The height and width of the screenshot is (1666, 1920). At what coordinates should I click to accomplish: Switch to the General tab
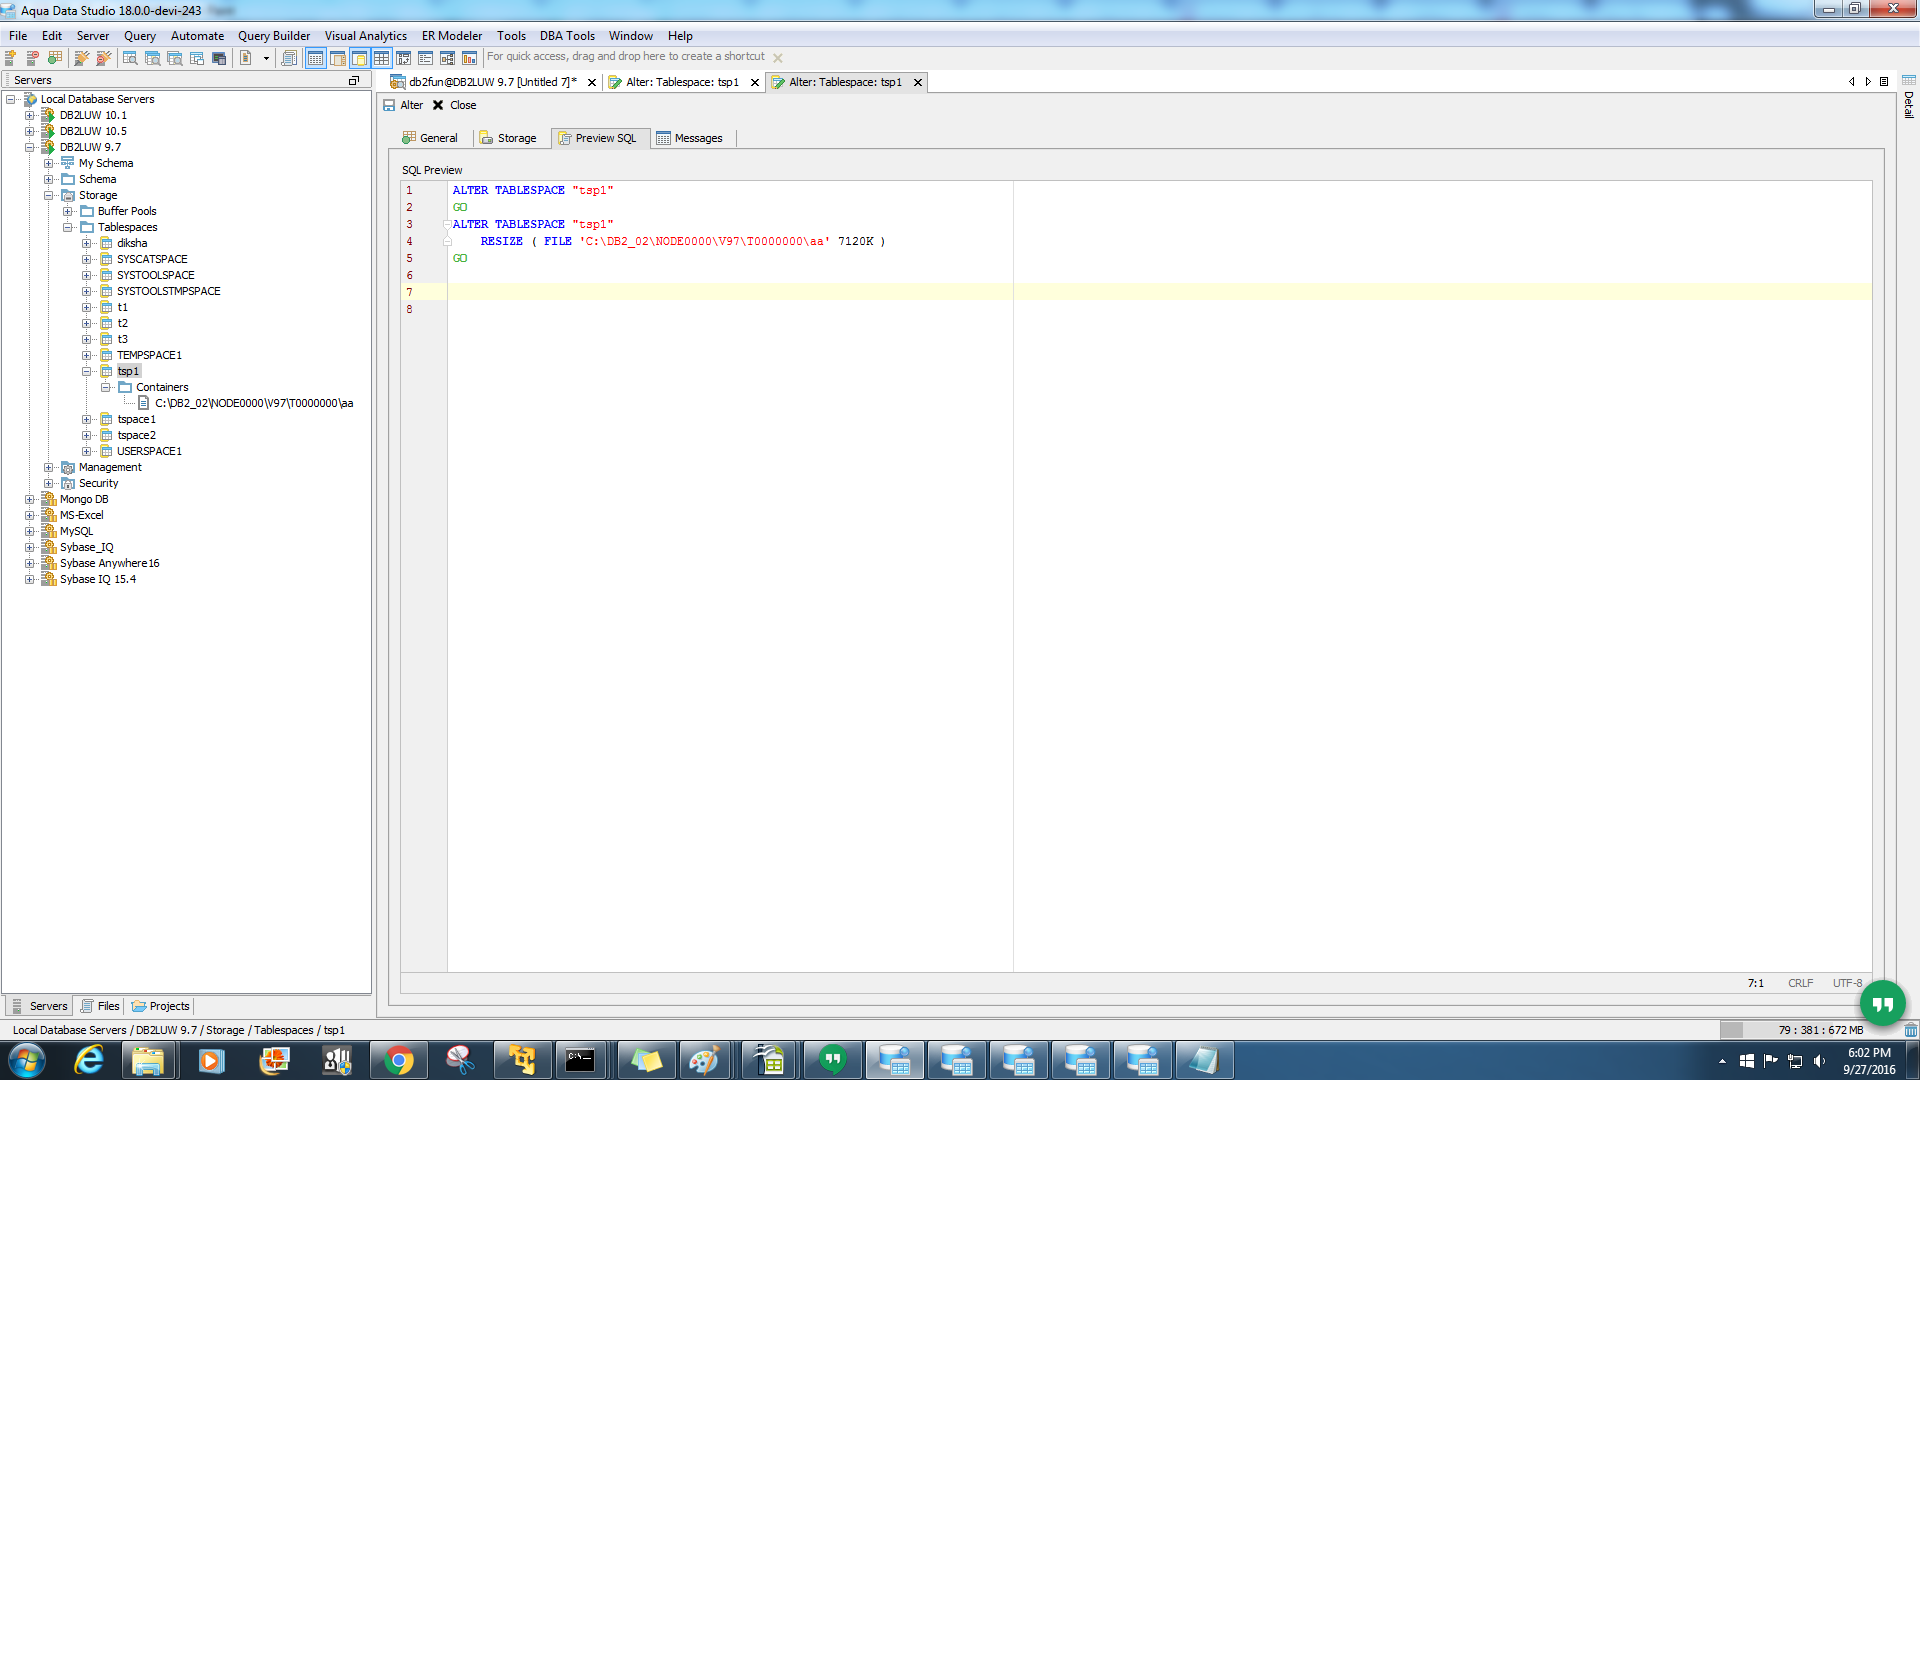click(430, 138)
